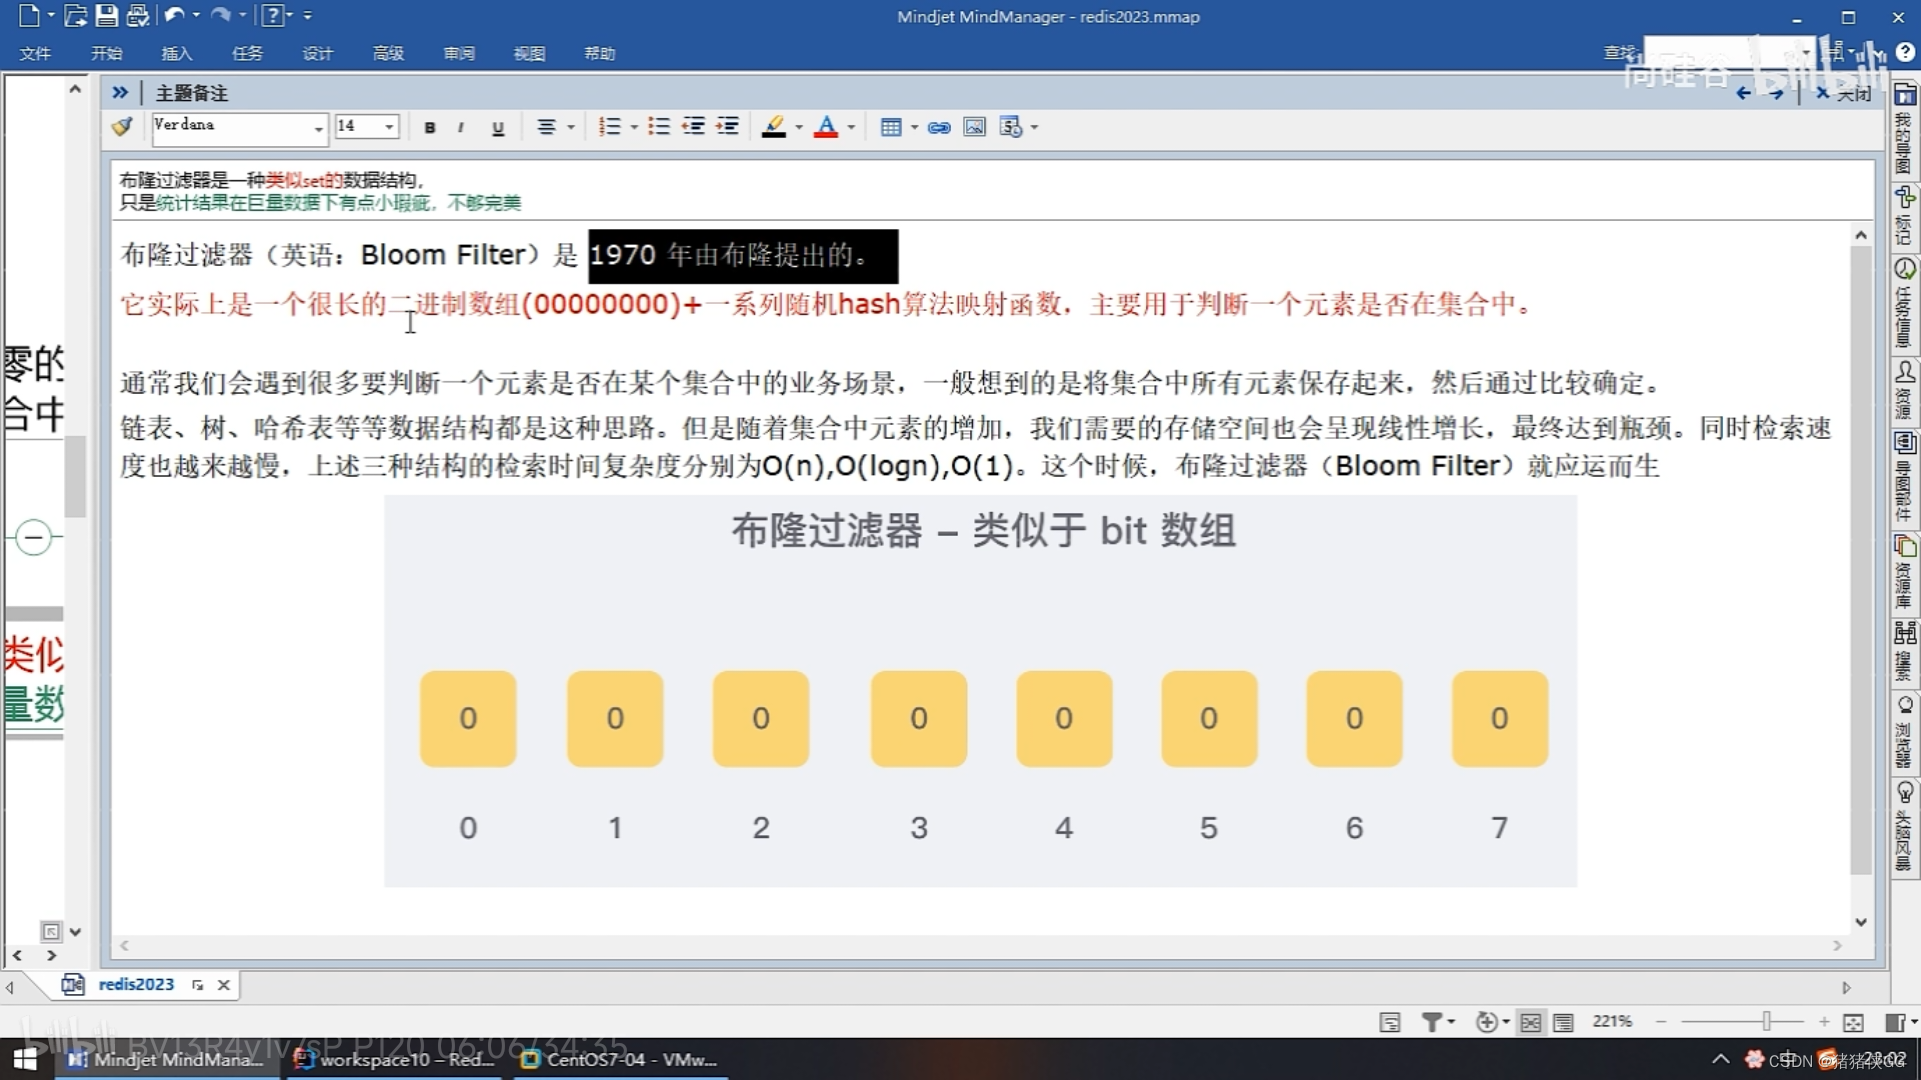
Task: Switch to the 插入 ribbon tab
Action: pos(176,53)
